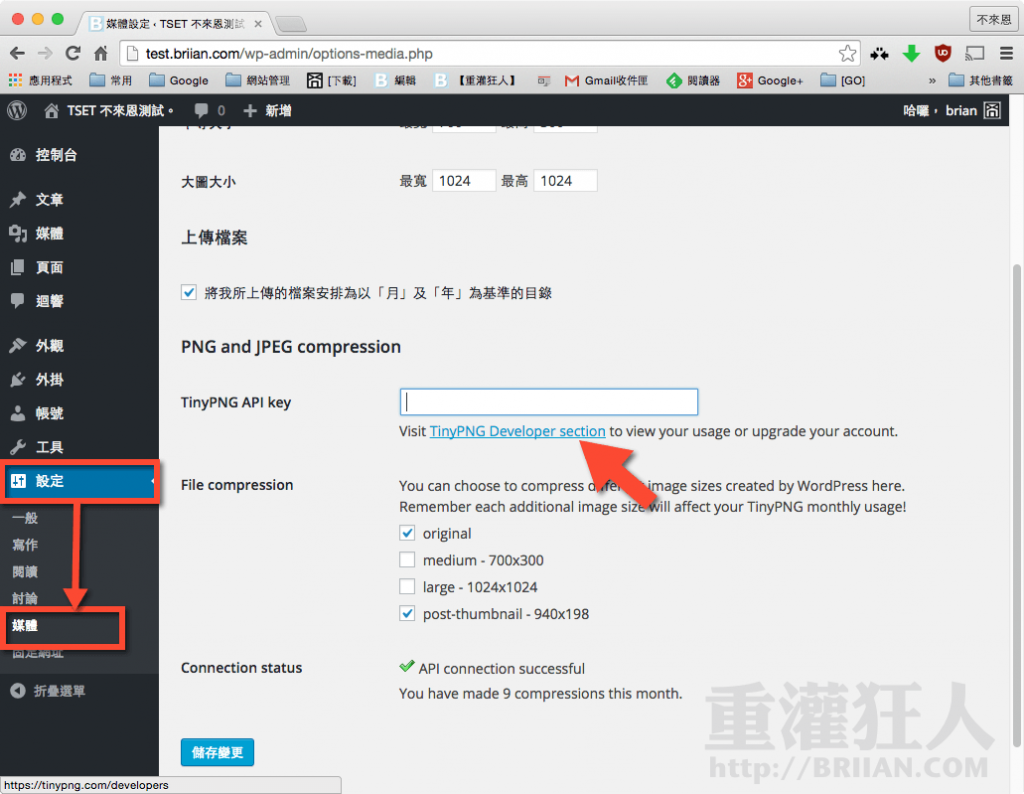The image size is (1024, 794).
Task: Open the 新增 menu in admin bar
Action: click(x=268, y=110)
